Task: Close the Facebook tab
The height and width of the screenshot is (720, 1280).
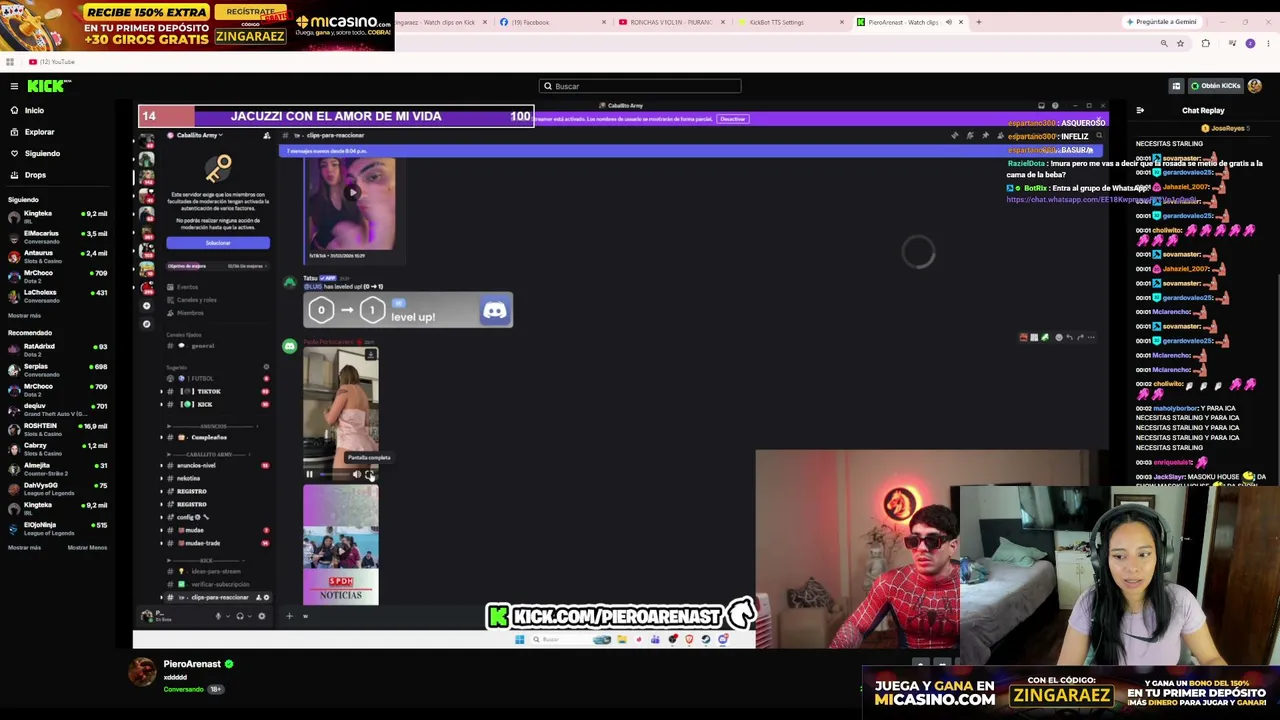Action: click(x=604, y=22)
